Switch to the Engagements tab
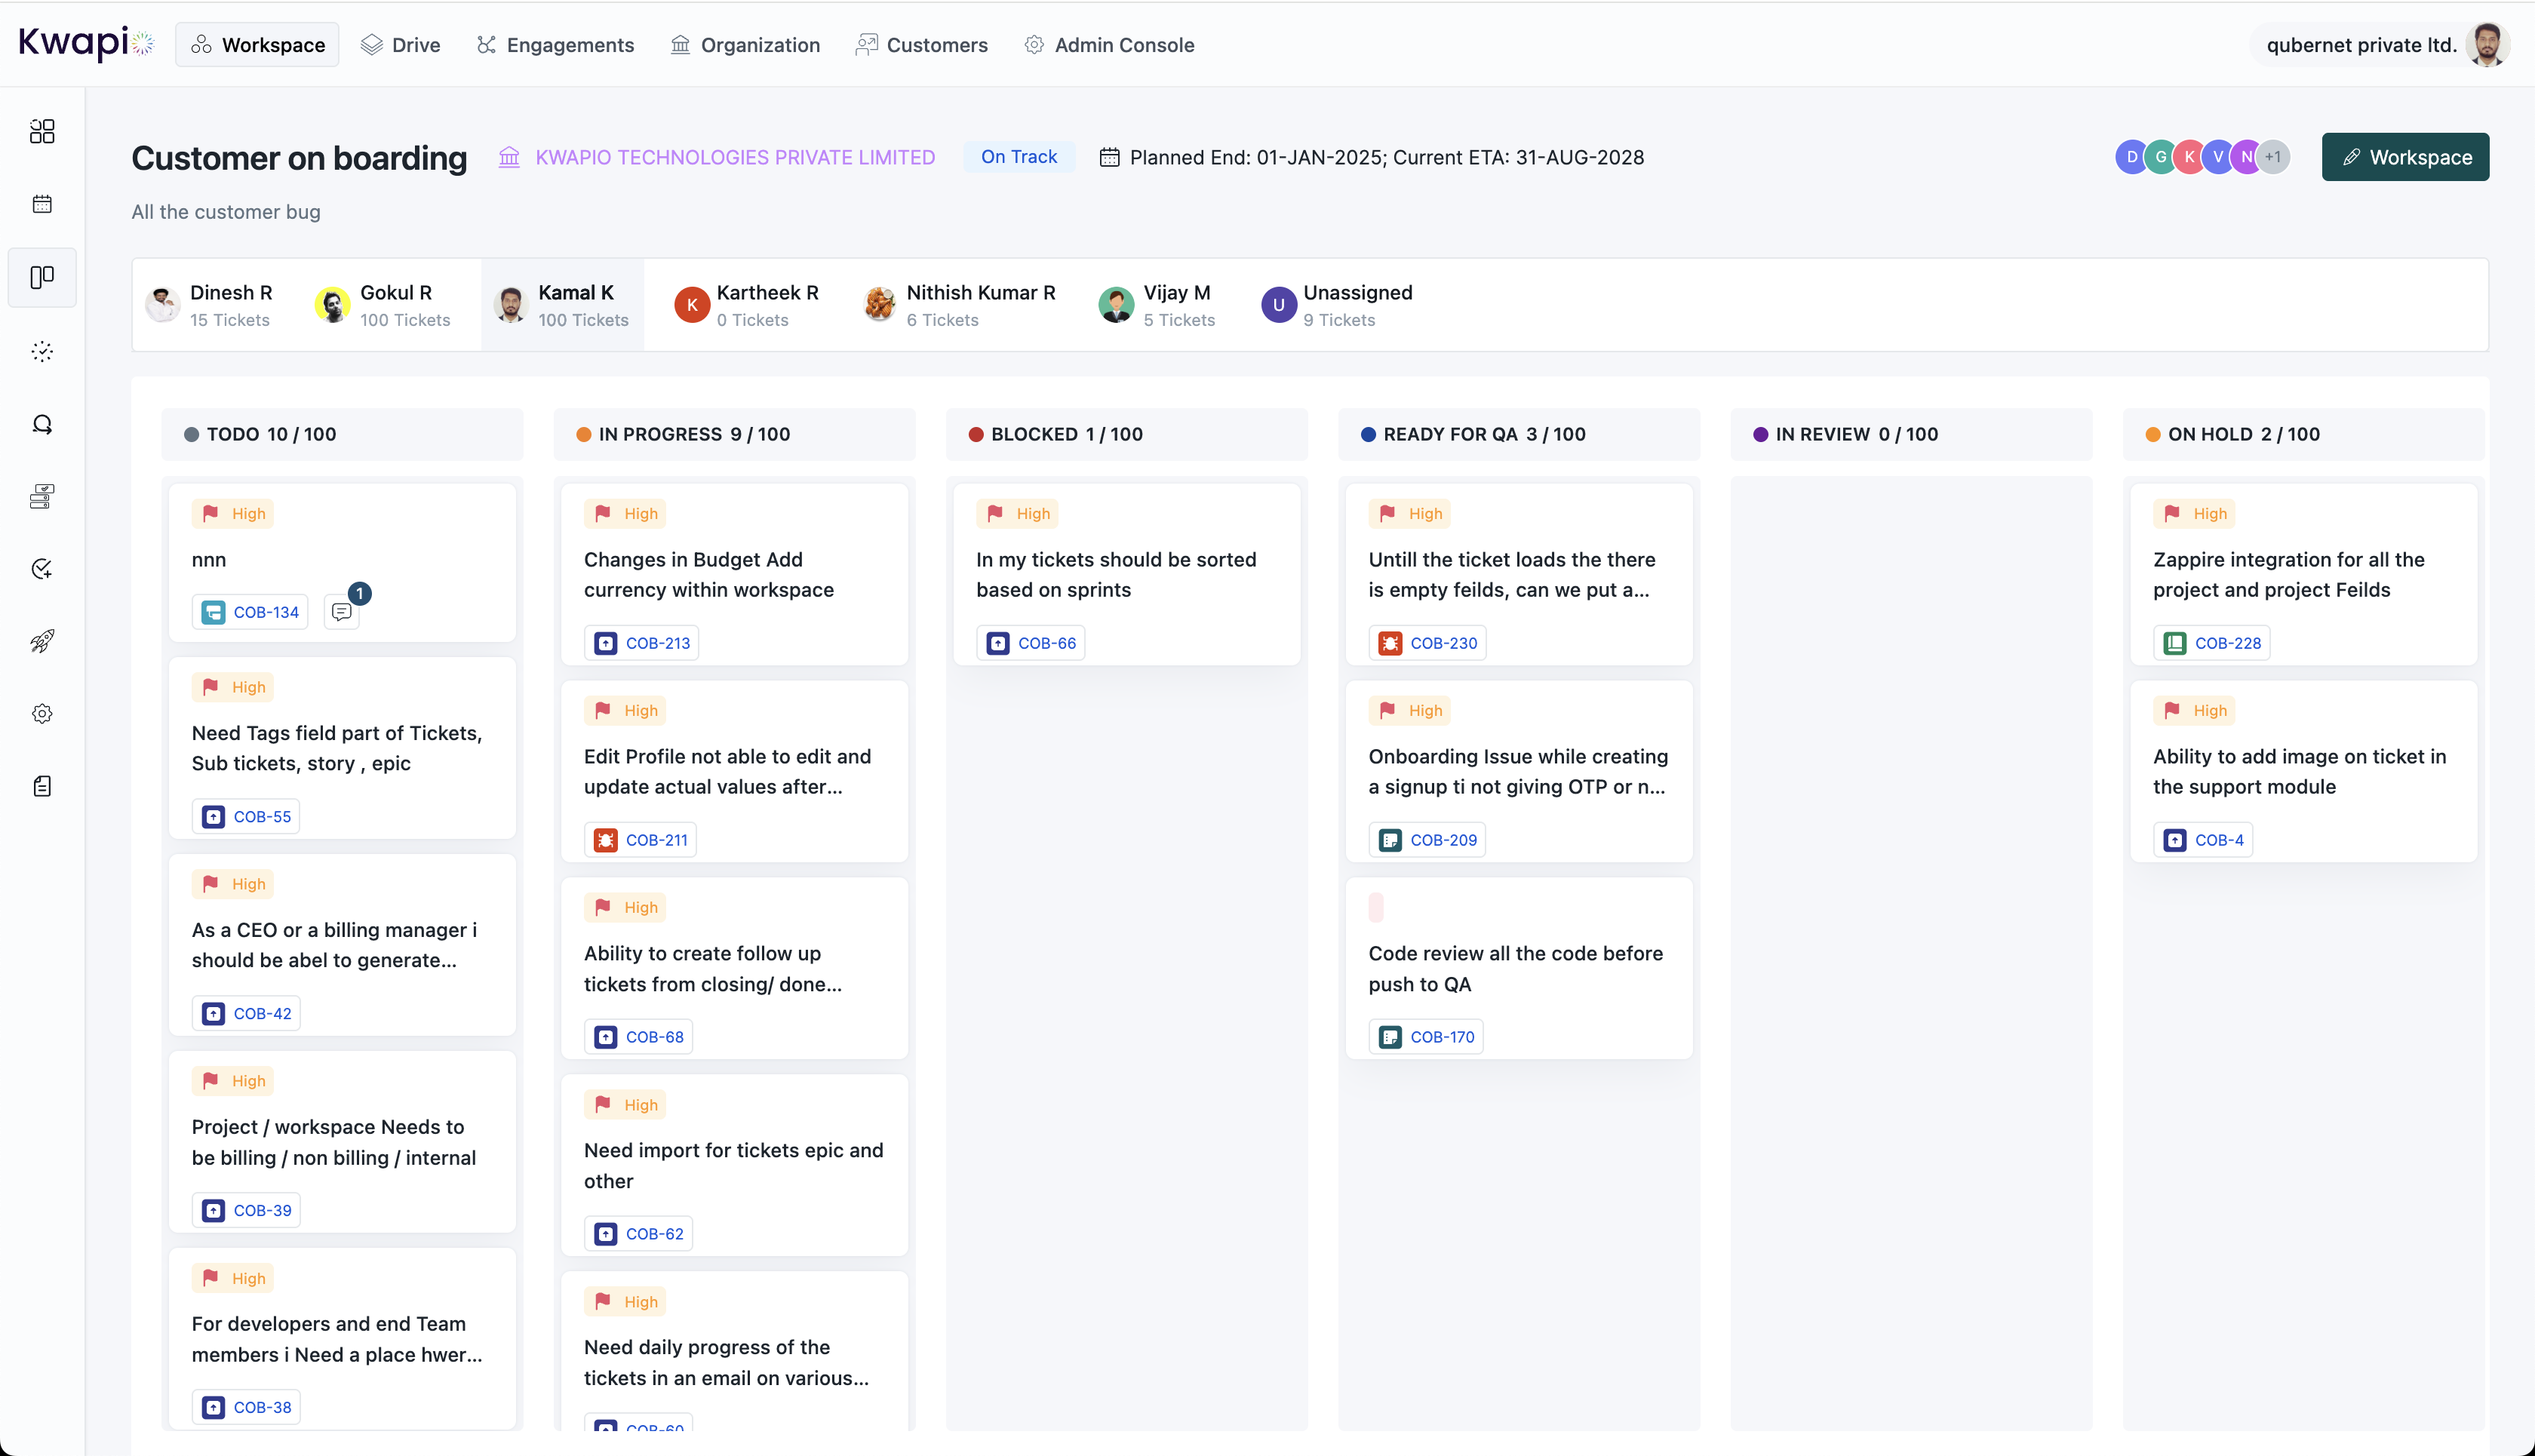The image size is (2535, 1456). click(555, 45)
